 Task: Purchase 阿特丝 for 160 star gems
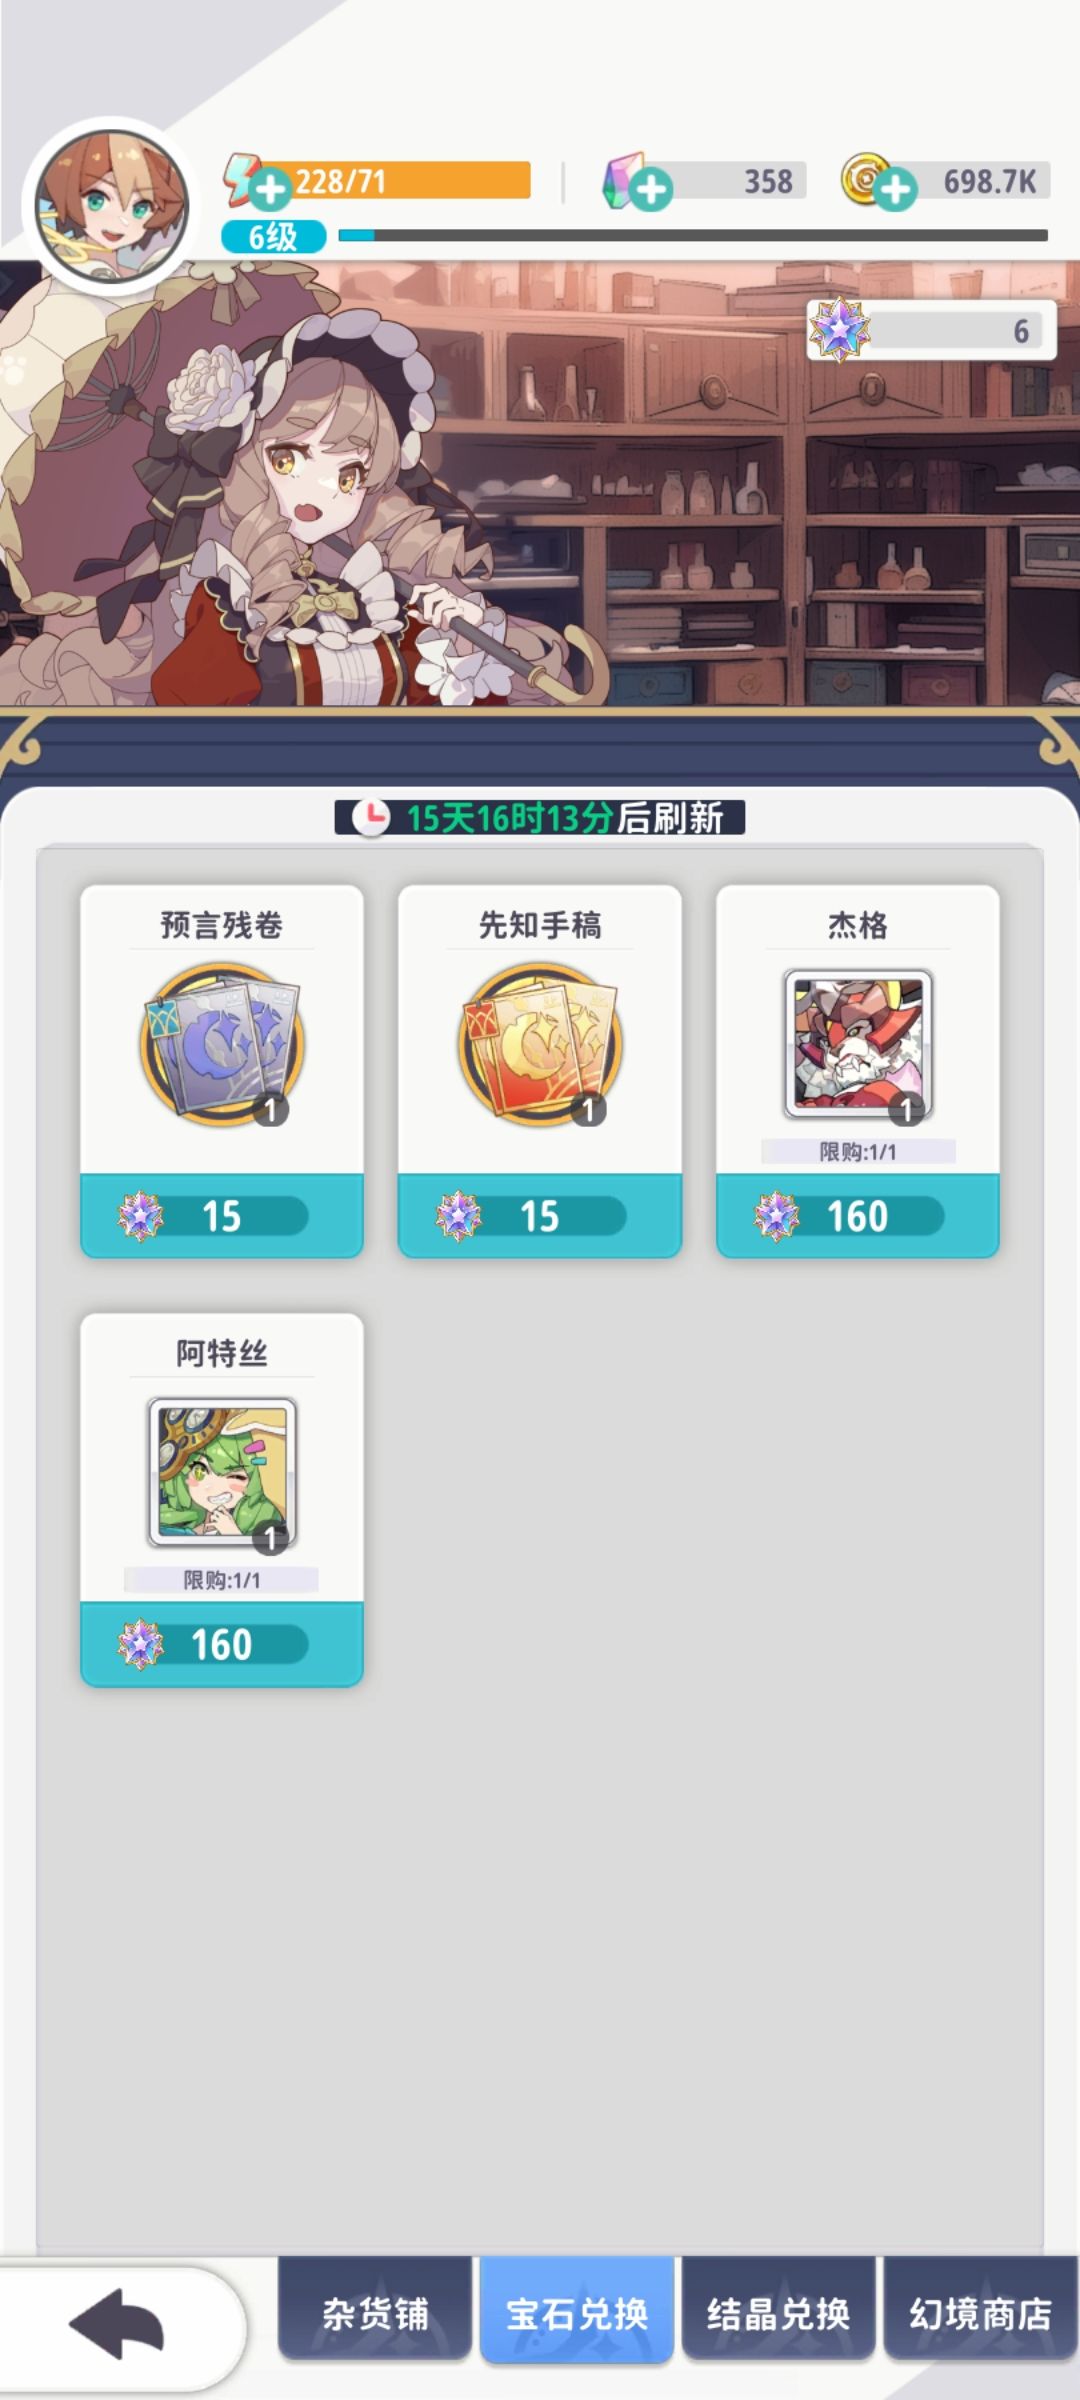[222, 1644]
